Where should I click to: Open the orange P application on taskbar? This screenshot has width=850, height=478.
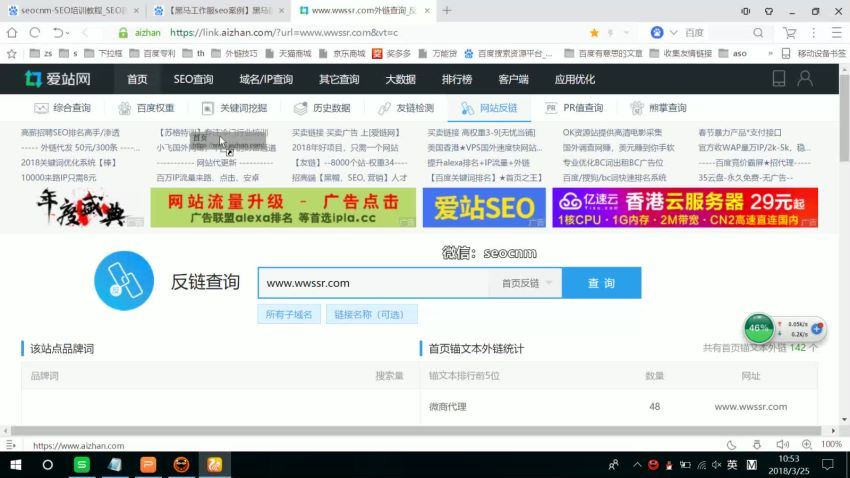pos(148,465)
